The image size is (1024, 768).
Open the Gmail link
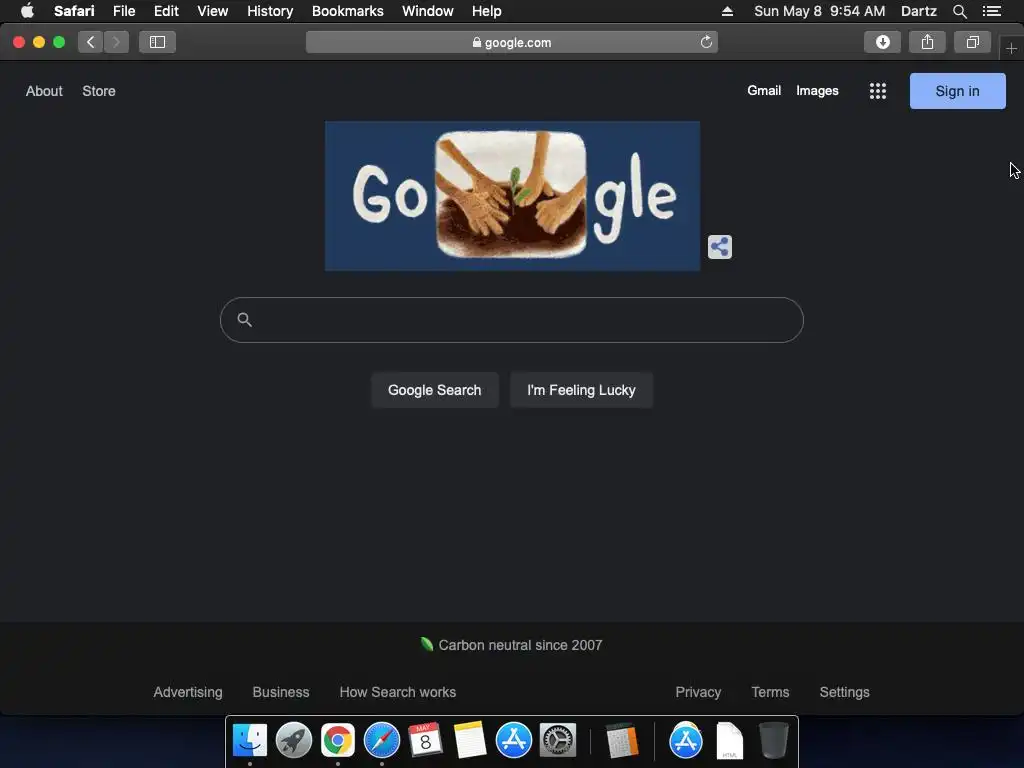[764, 91]
